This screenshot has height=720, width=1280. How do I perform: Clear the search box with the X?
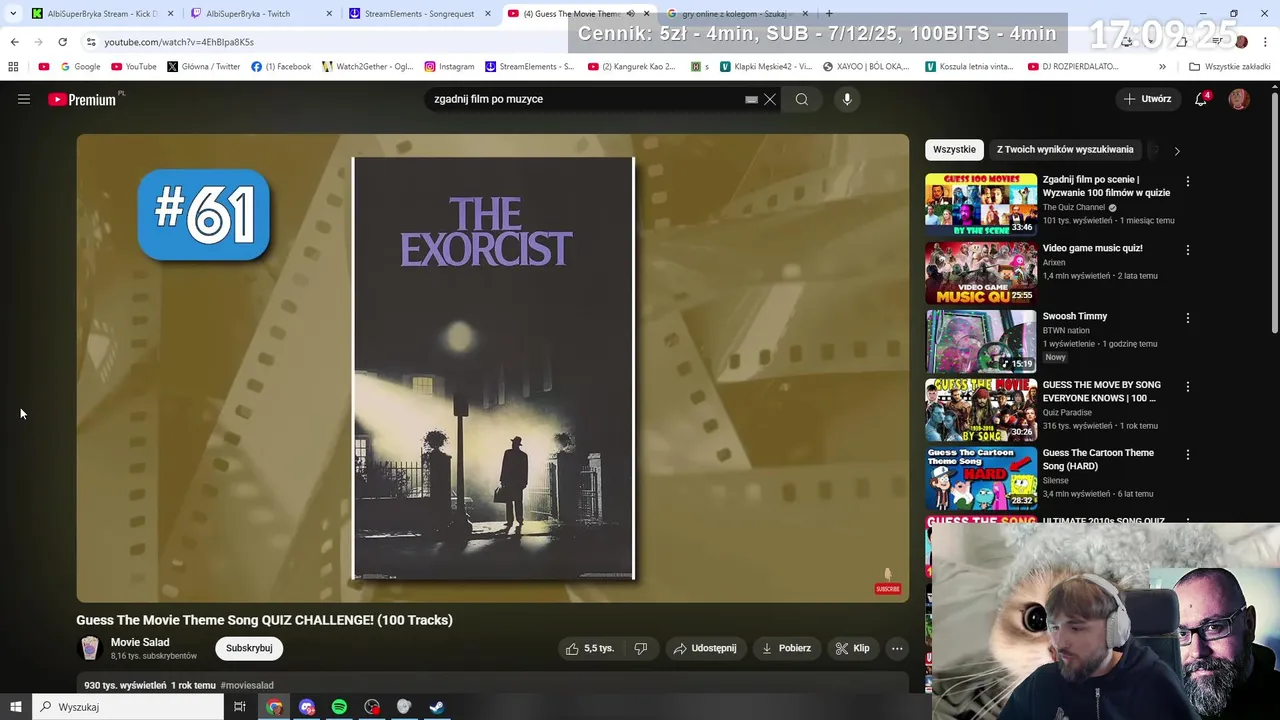click(770, 99)
